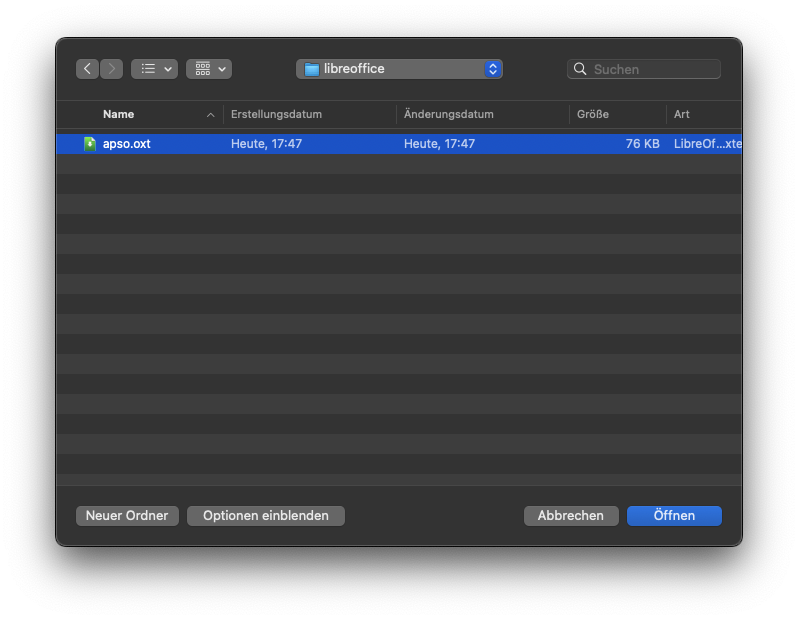
Task: Create a folder with Neuer Ordner
Action: [x=127, y=516]
